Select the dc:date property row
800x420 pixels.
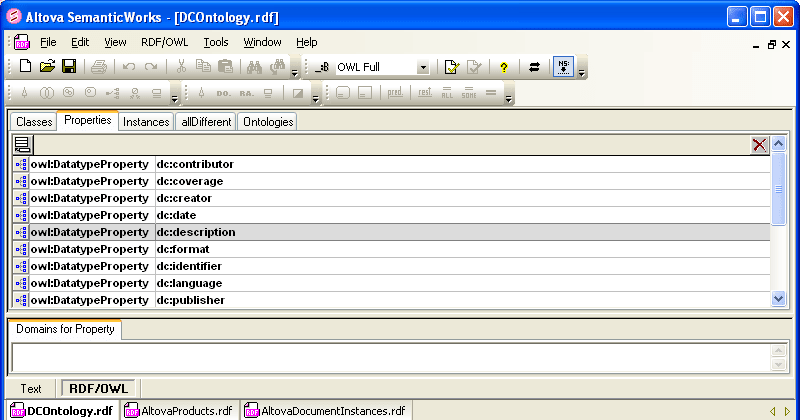[391, 215]
